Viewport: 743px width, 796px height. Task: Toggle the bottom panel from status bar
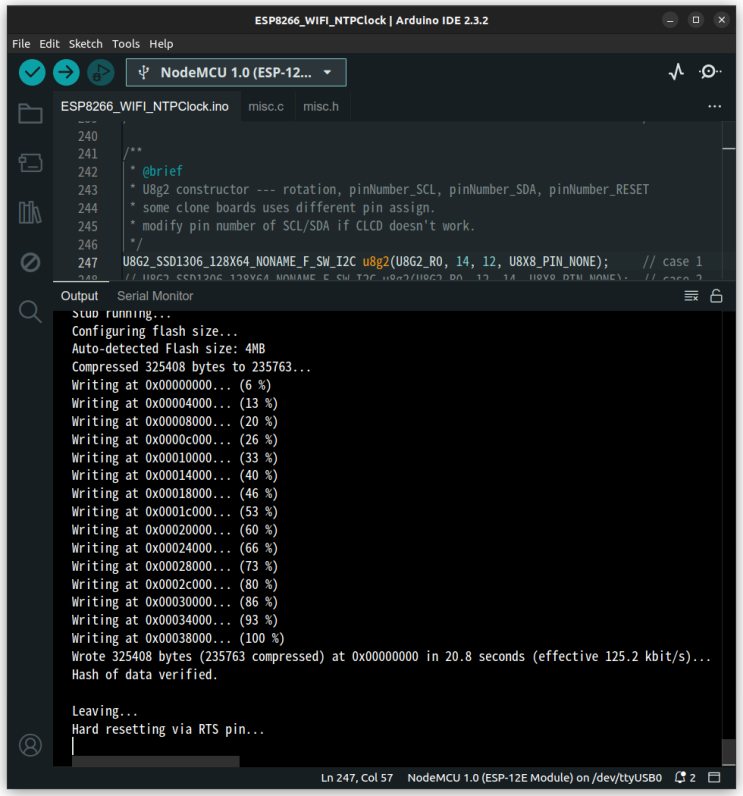pos(715,777)
